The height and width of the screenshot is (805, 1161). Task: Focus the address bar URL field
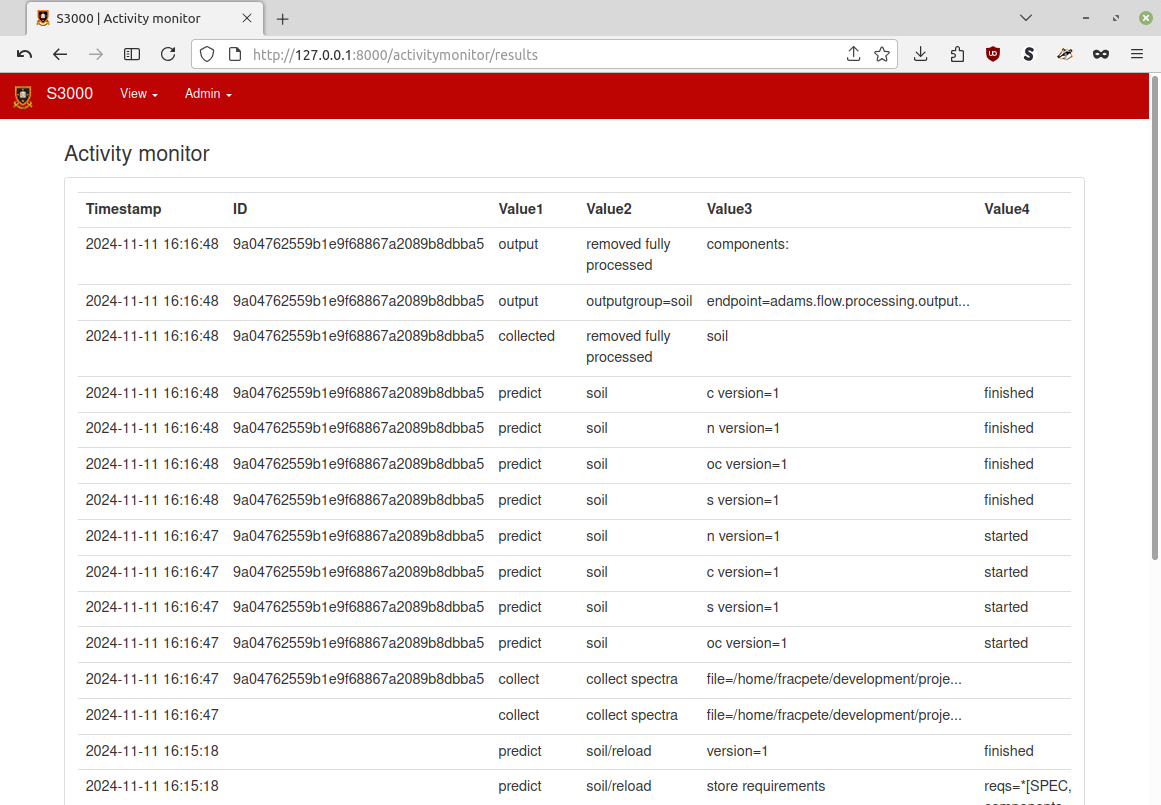544,55
